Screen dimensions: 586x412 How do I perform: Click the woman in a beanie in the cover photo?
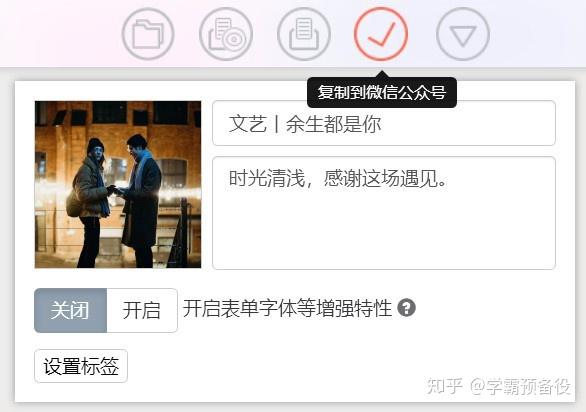coord(90,202)
